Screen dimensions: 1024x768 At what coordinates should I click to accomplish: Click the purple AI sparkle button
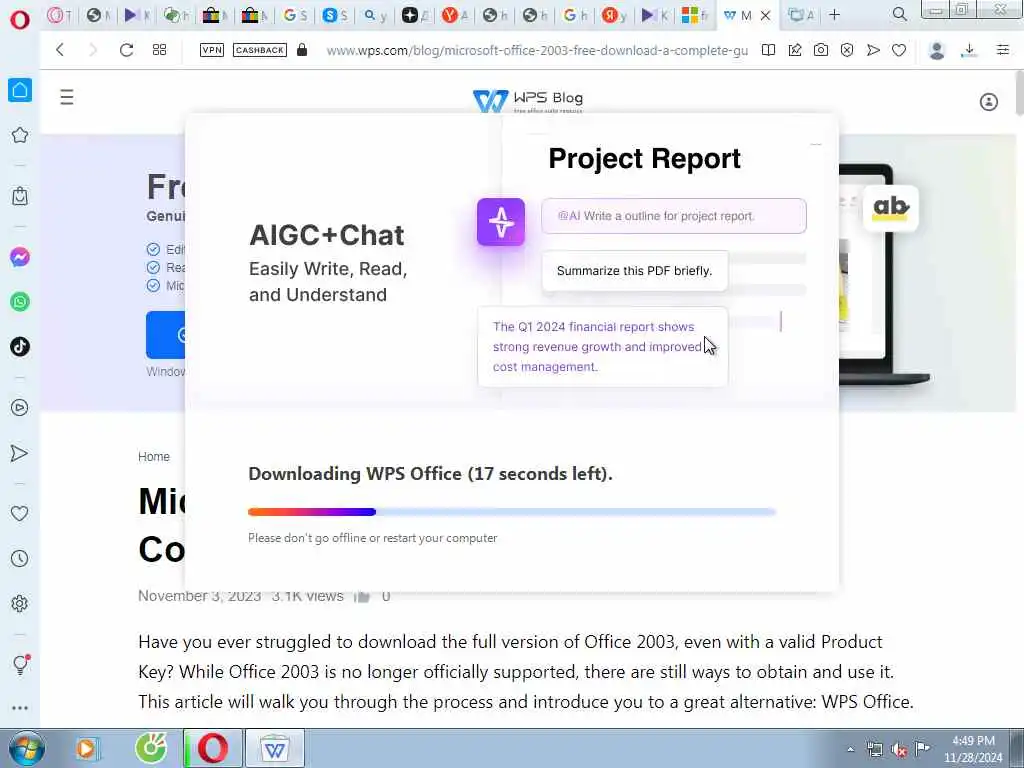pyautogui.click(x=501, y=222)
